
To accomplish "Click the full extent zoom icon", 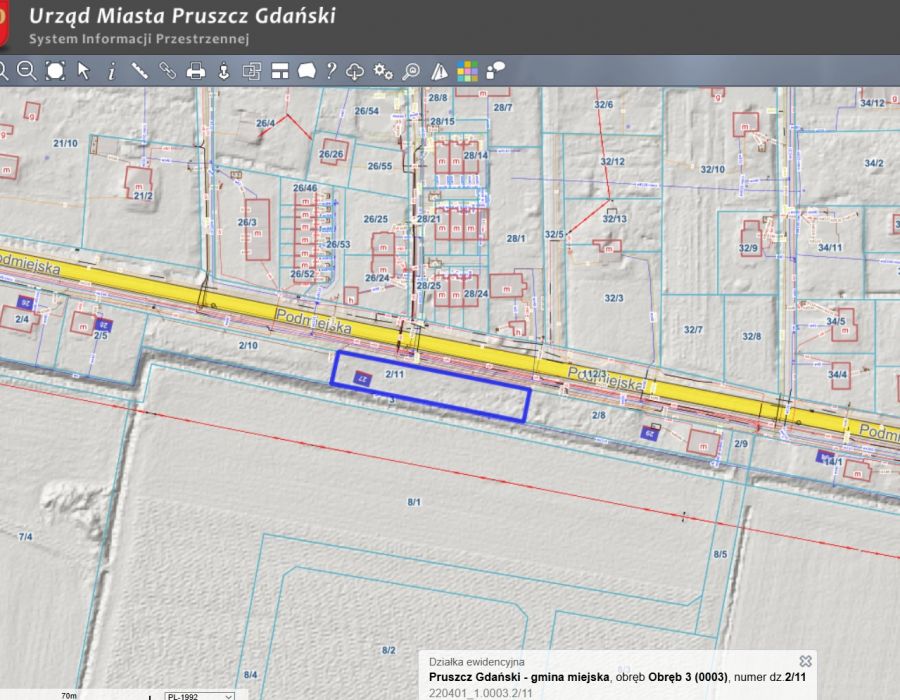I will point(55,70).
